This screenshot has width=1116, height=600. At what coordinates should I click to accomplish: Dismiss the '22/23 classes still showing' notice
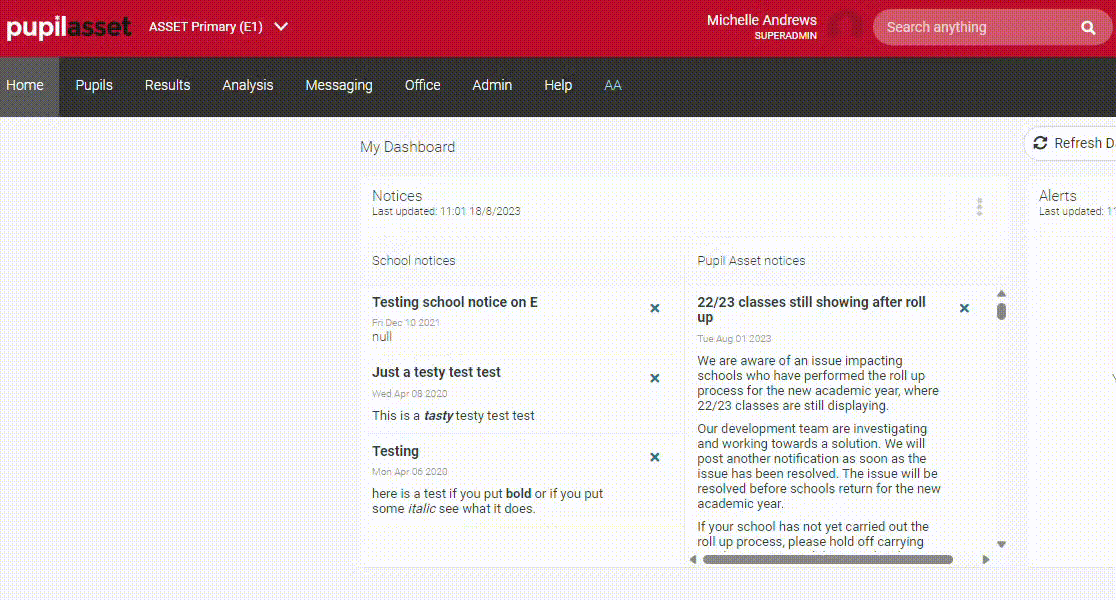pyautogui.click(x=964, y=308)
